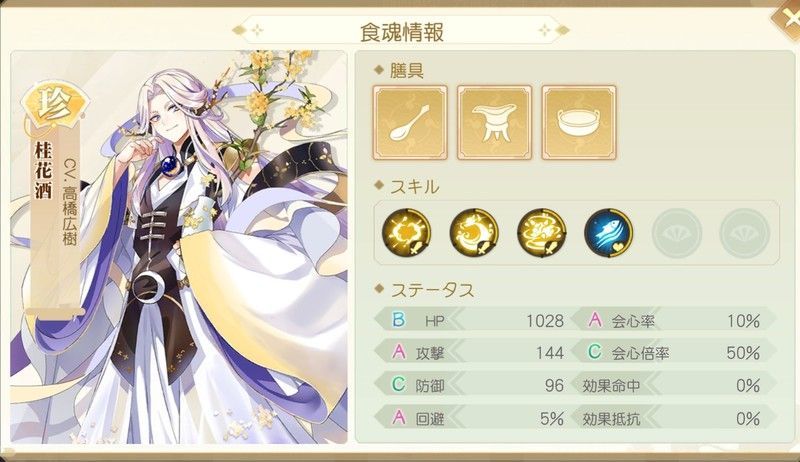Click the HP stat row
Screen dimensions: 800x462
coord(471,320)
